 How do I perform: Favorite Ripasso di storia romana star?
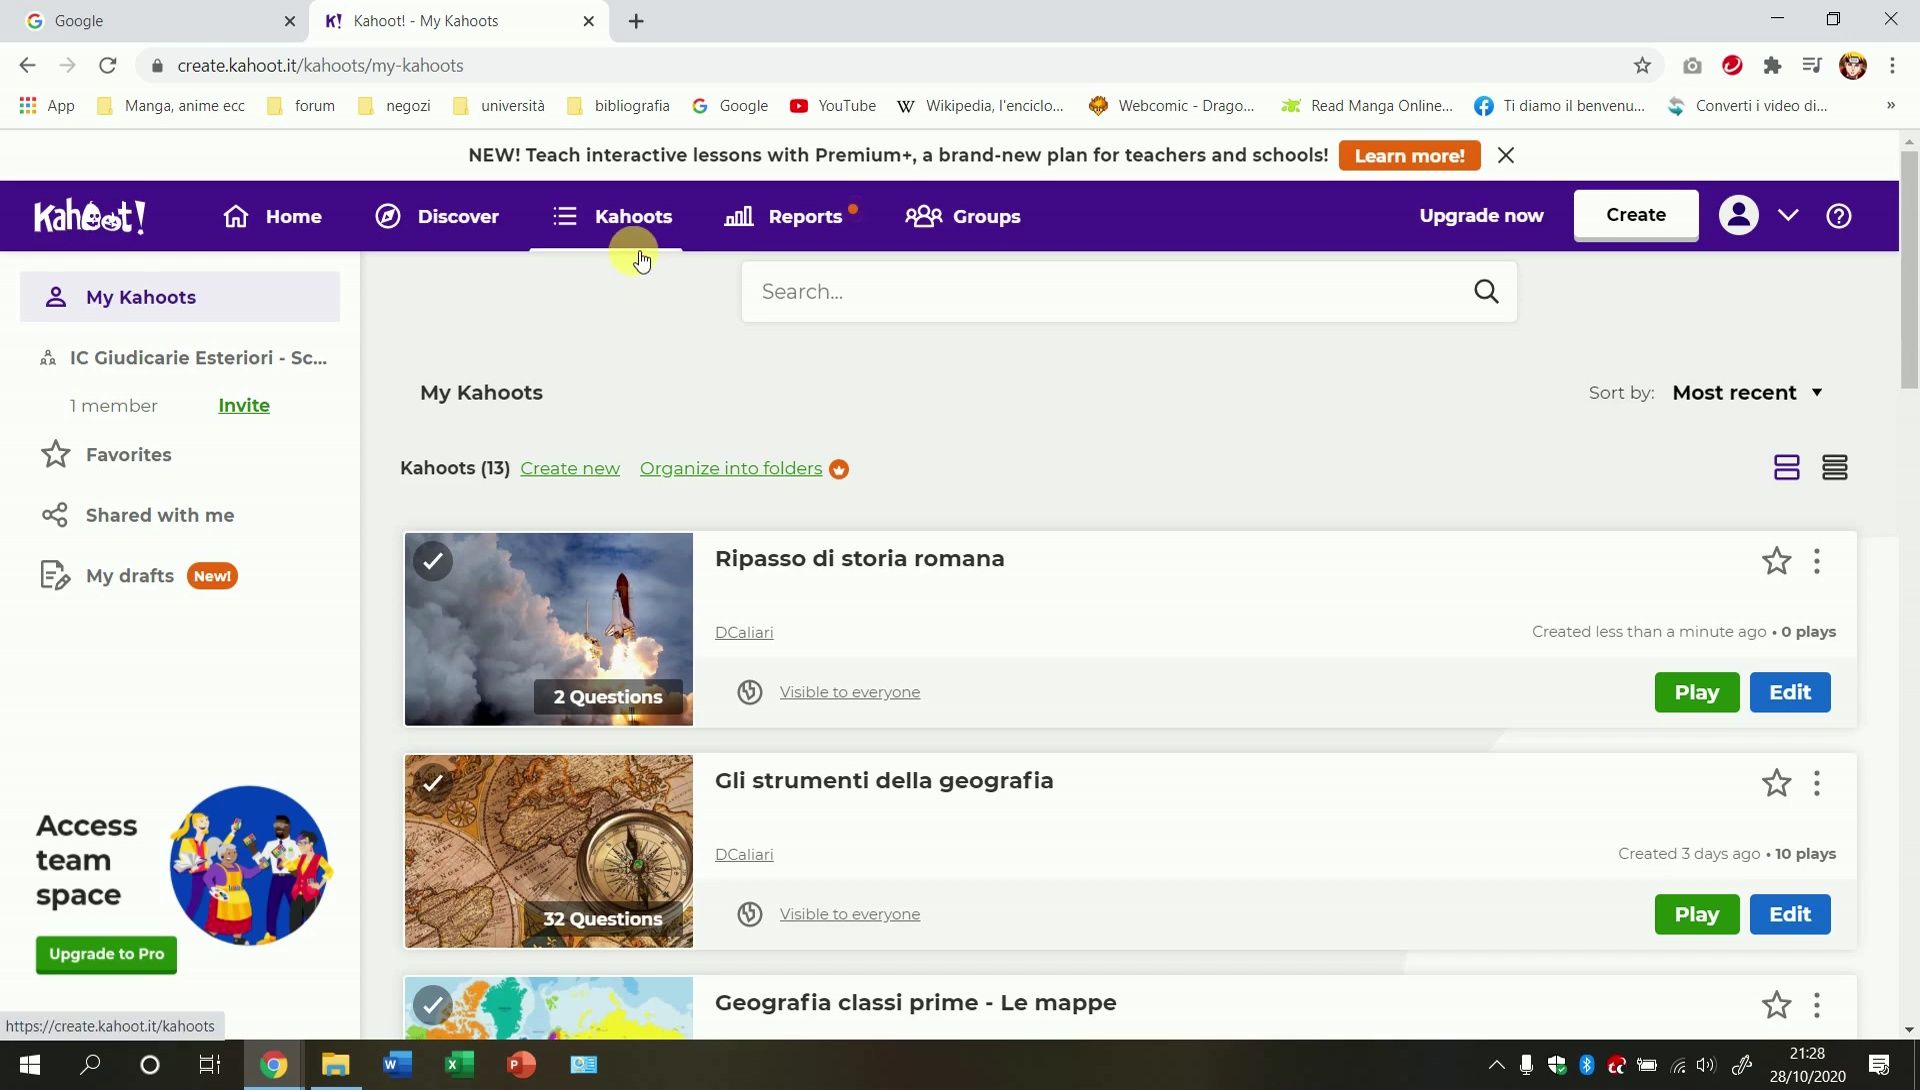tap(1776, 561)
